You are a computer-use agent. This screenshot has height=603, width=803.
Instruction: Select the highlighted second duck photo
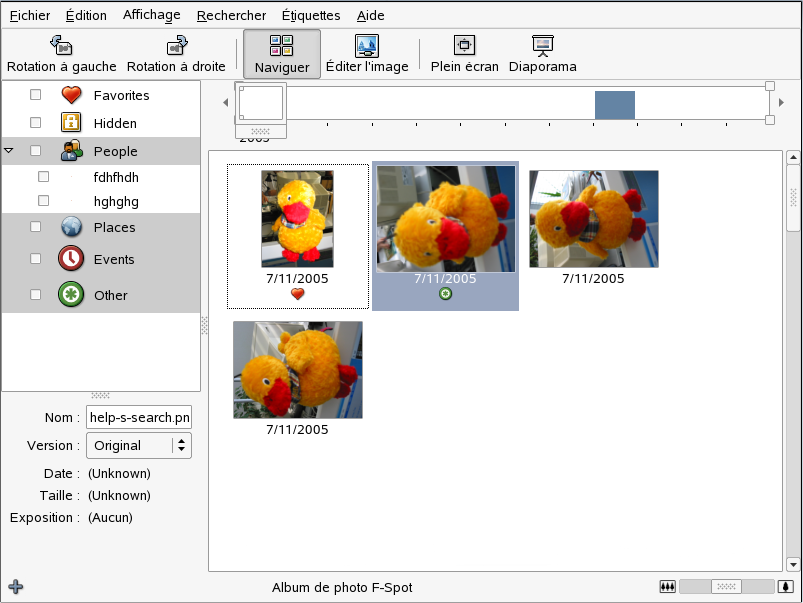tap(446, 219)
